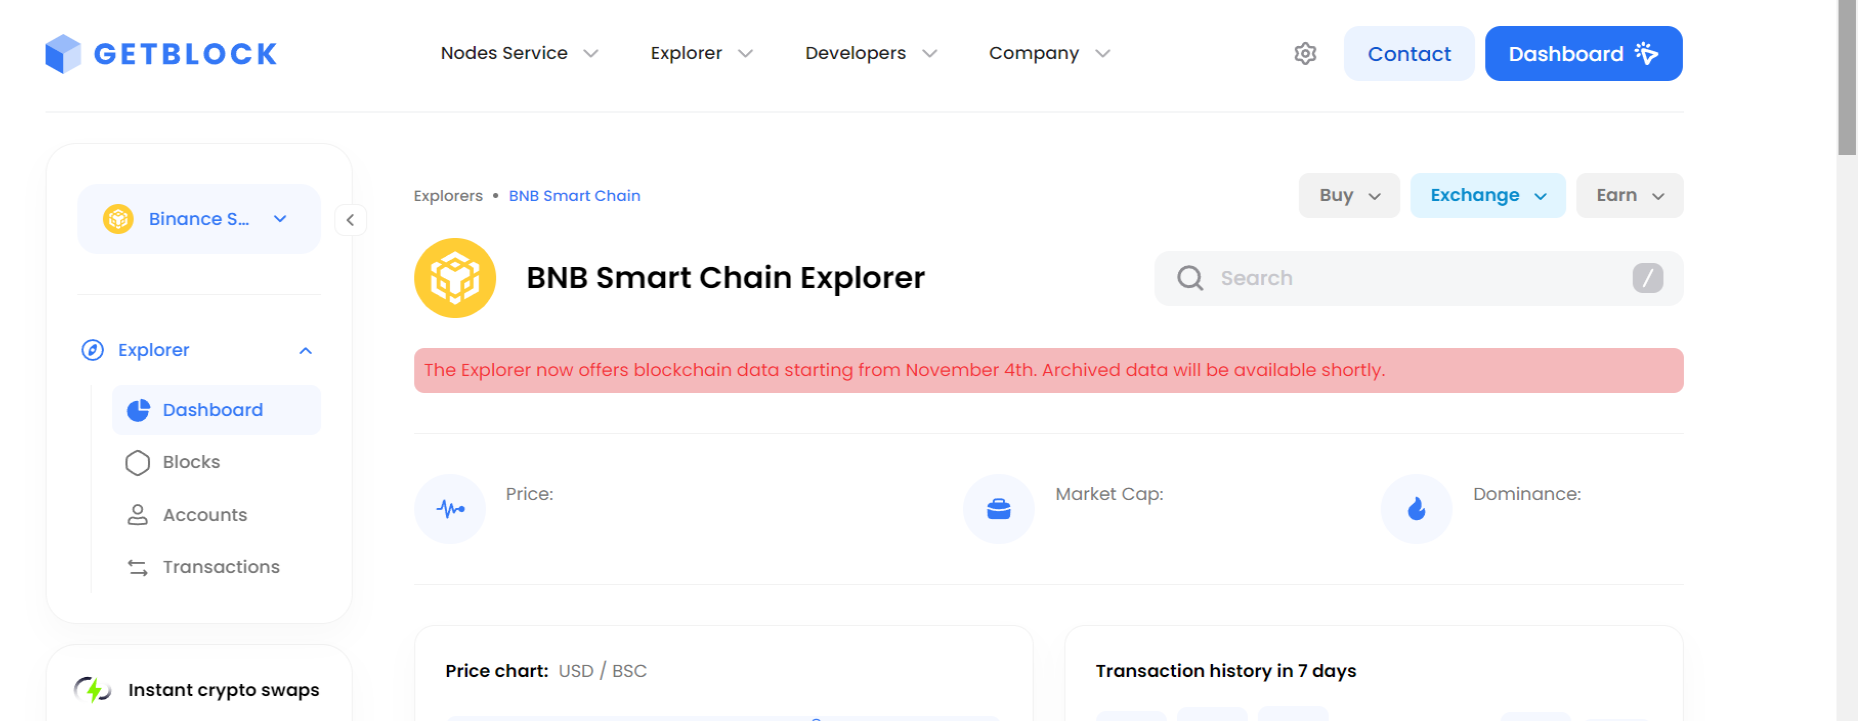Expand the Exchange dropdown
This screenshot has height=721, width=1858.
pyautogui.click(x=1488, y=195)
